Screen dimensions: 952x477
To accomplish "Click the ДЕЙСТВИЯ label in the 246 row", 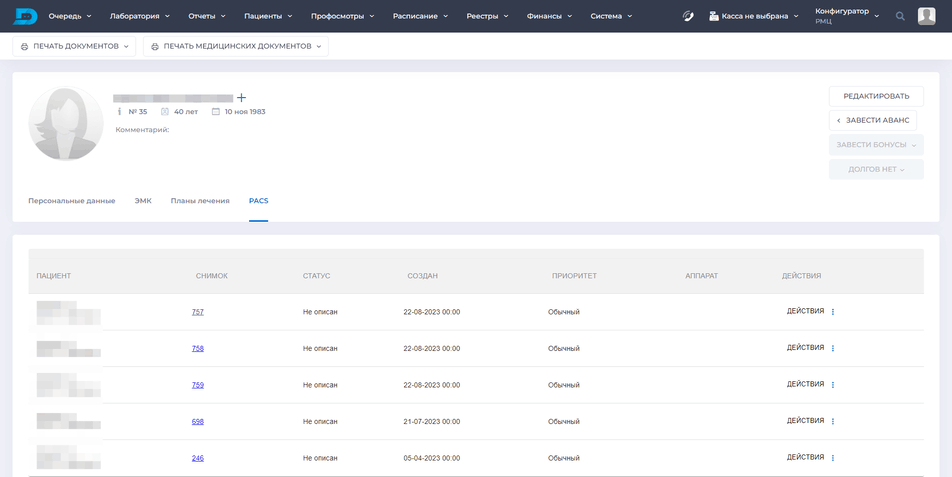I will coord(805,457).
